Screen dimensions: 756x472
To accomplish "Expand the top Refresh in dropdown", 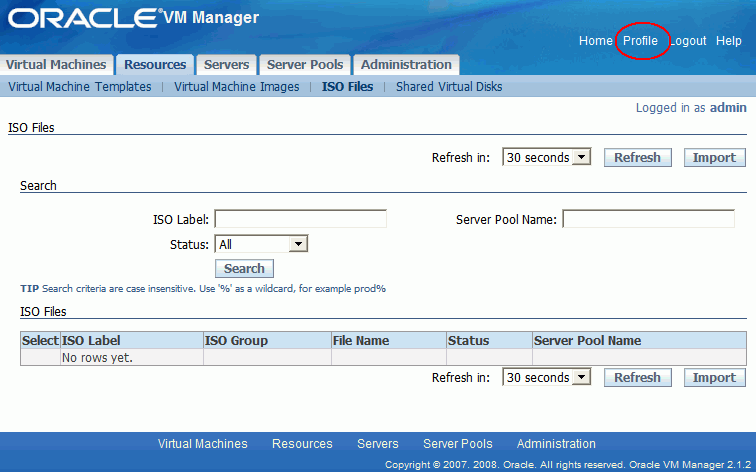I will click(x=547, y=157).
